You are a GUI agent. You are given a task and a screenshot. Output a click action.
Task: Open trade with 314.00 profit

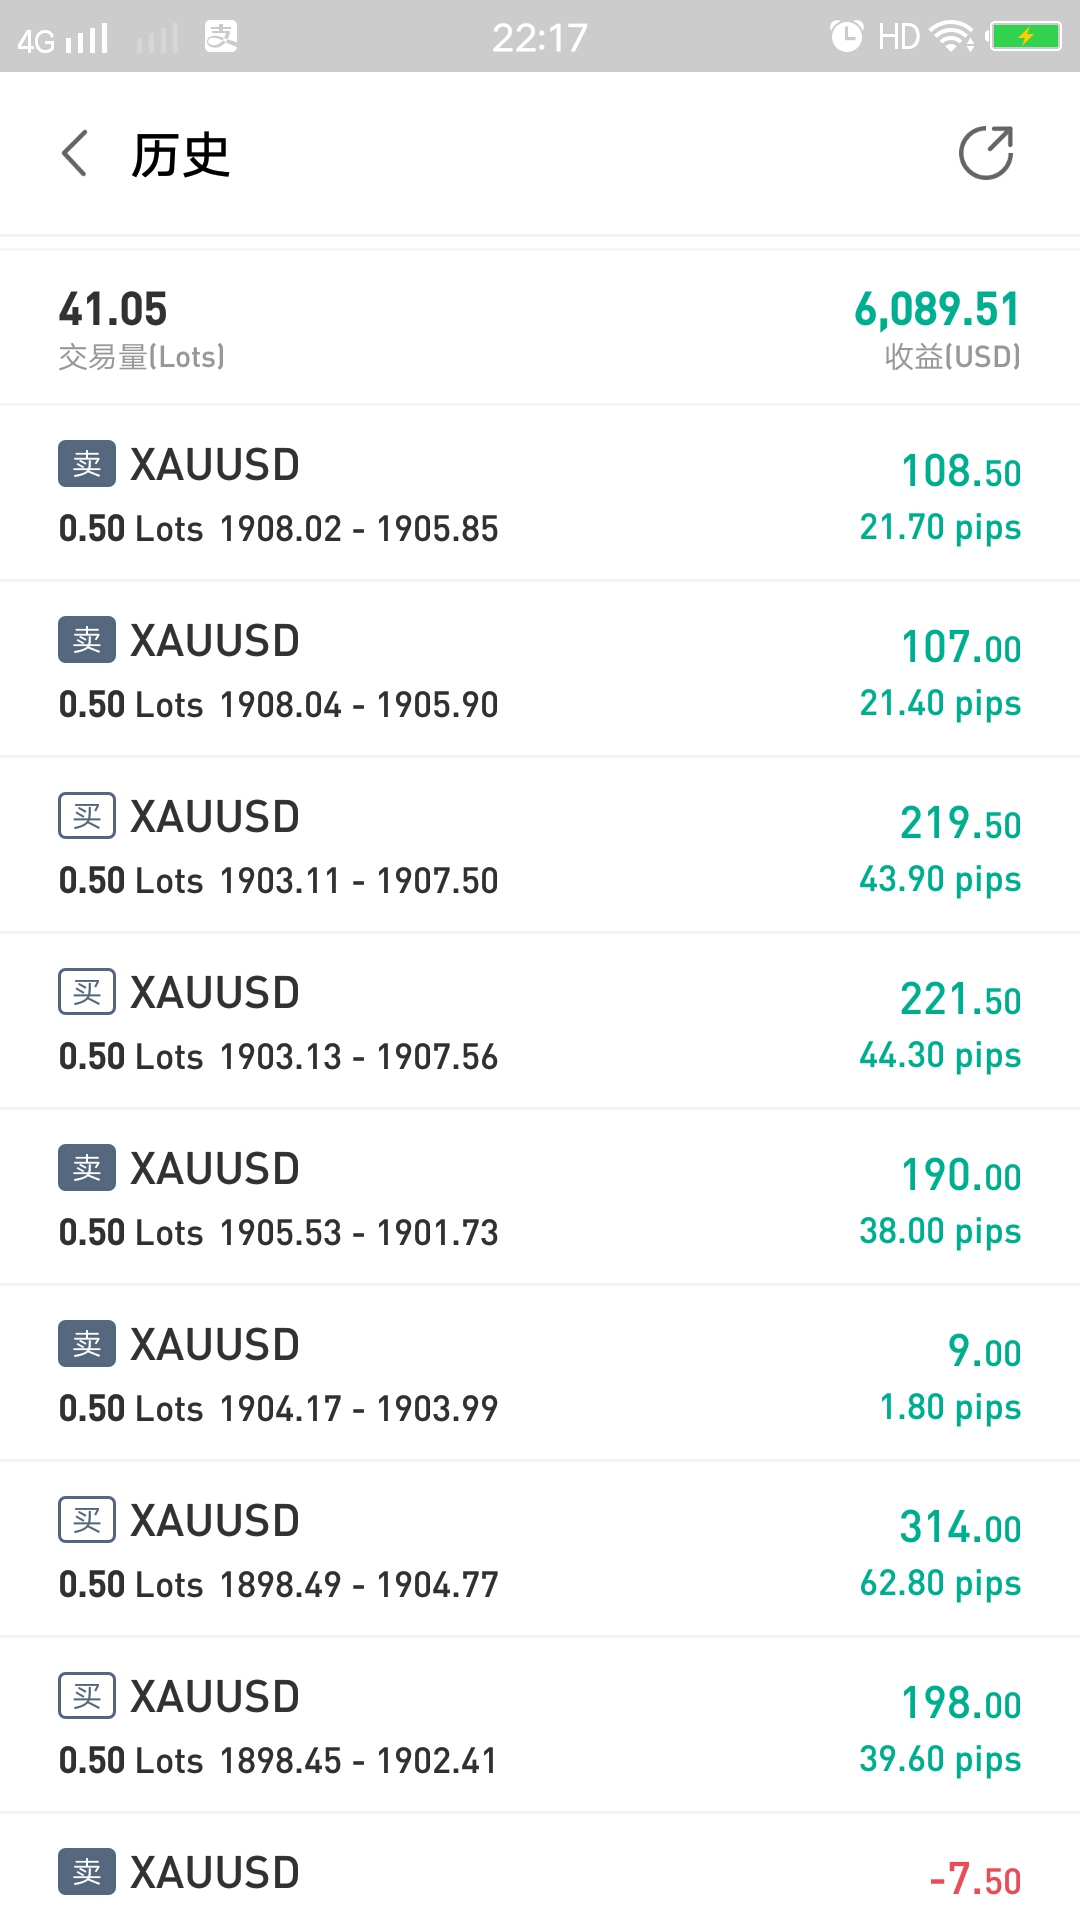pos(540,1550)
